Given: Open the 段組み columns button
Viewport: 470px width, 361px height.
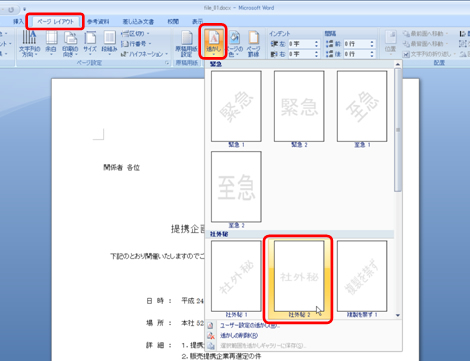Looking at the screenshot, I should pos(109,43).
